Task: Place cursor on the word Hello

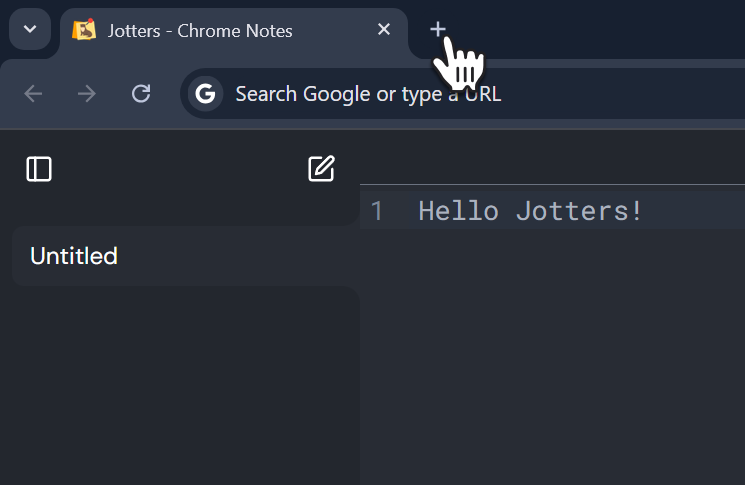Action: coord(458,211)
